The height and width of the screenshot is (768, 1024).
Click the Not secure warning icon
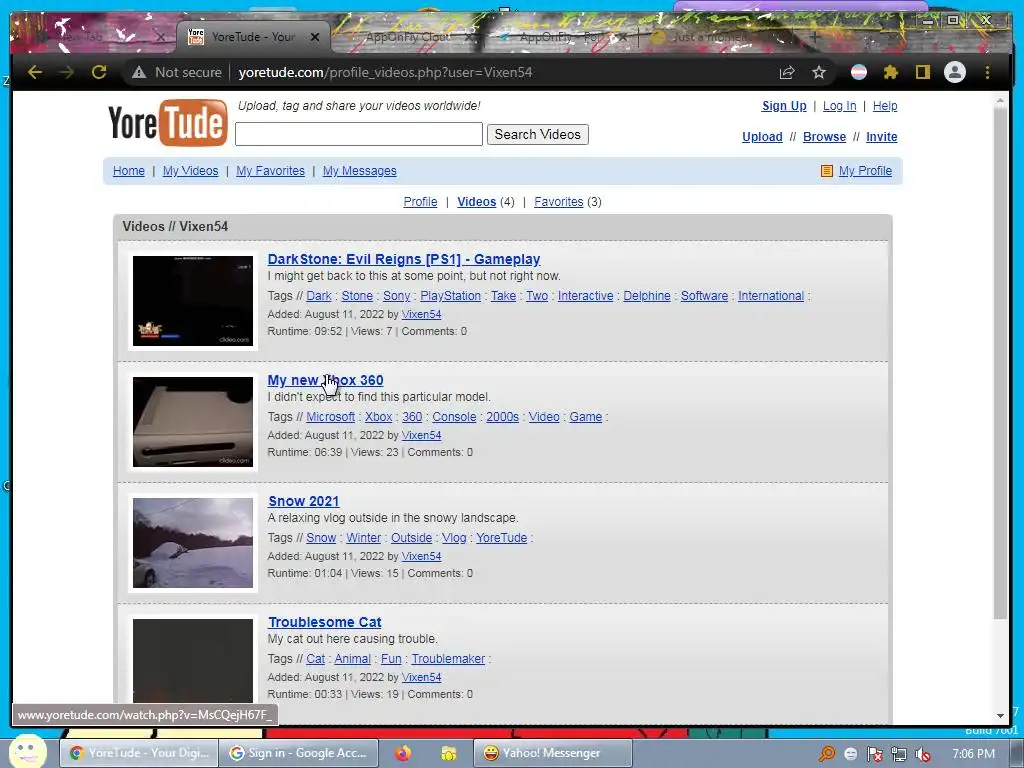pos(138,72)
